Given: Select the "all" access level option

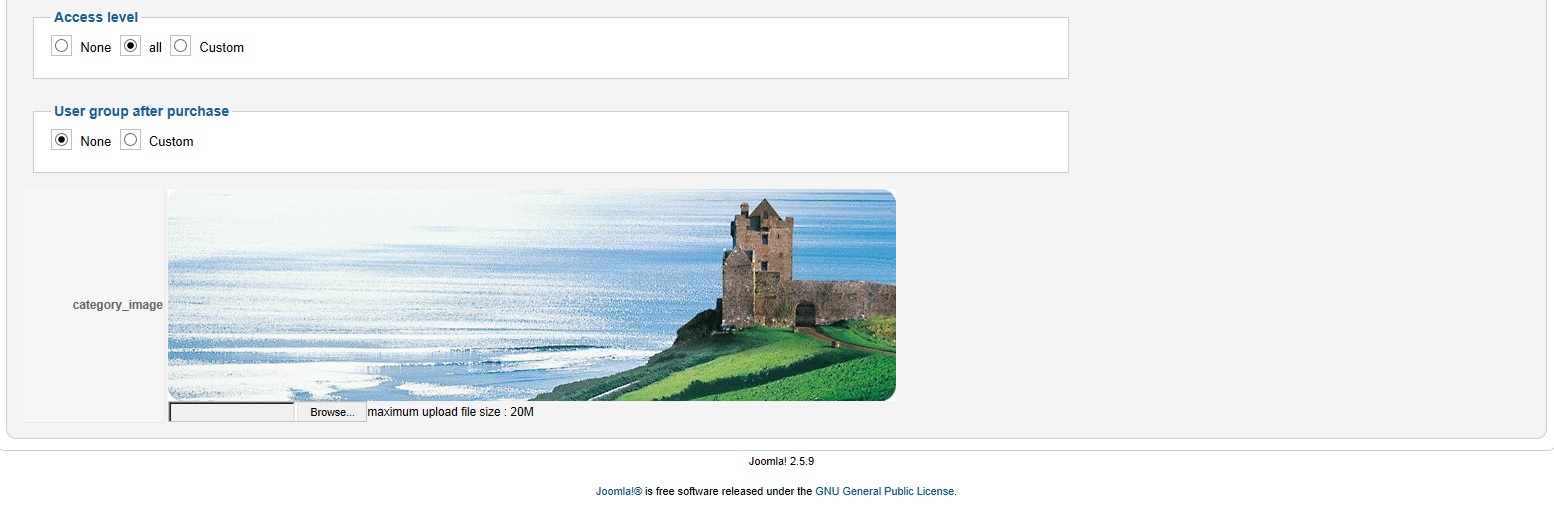Looking at the screenshot, I should 130,46.
